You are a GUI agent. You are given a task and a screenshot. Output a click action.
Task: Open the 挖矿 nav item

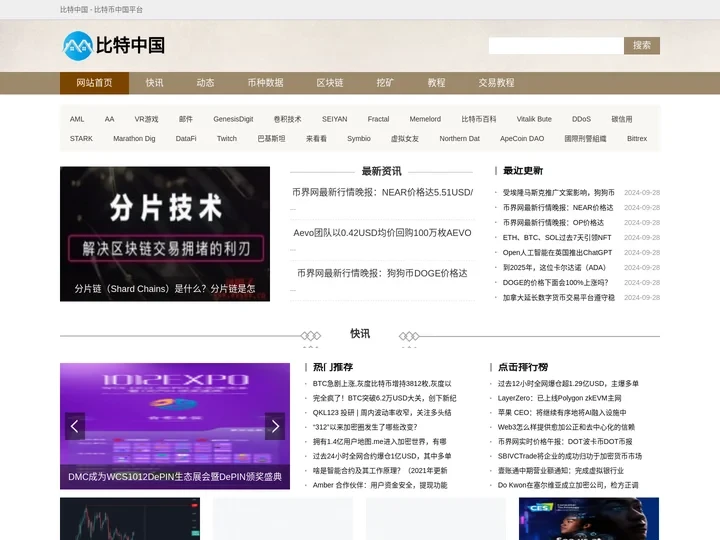(385, 83)
